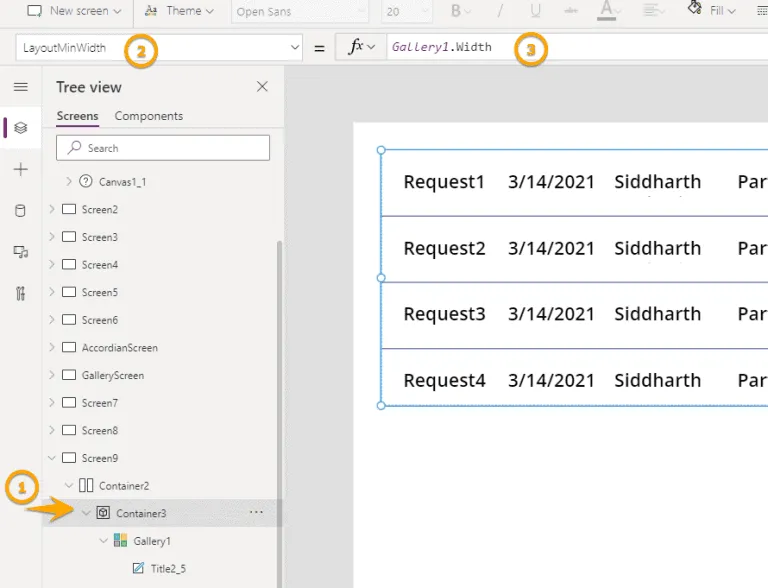The width and height of the screenshot is (768, 588).
Task: Open the Theme menu
Action: [x=182, y=10]
